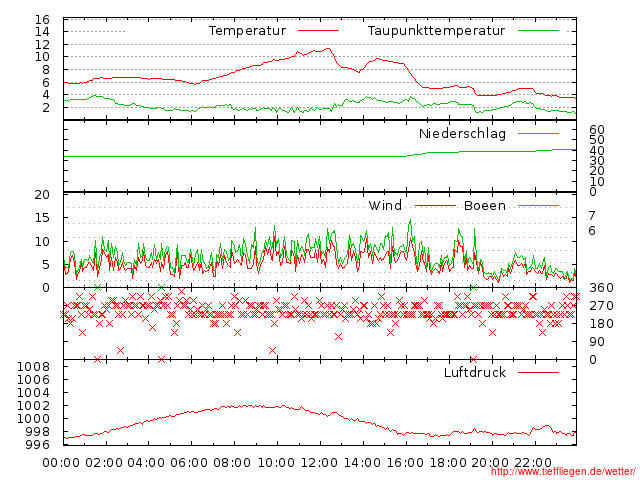
Task: Select the 04:00 time axis label
Action: tap(147, 462)
